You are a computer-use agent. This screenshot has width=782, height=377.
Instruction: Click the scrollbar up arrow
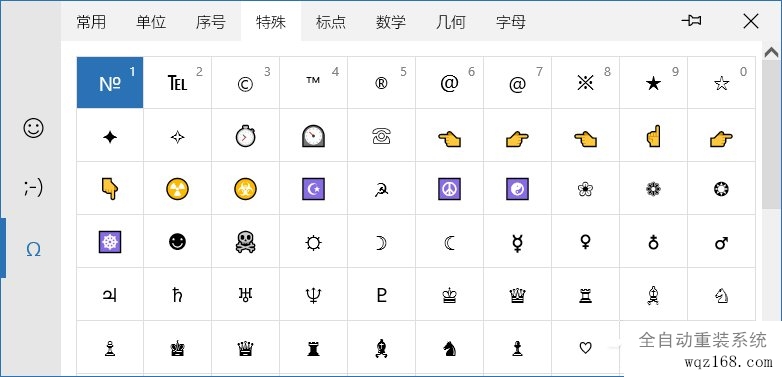tap(771, 51)
